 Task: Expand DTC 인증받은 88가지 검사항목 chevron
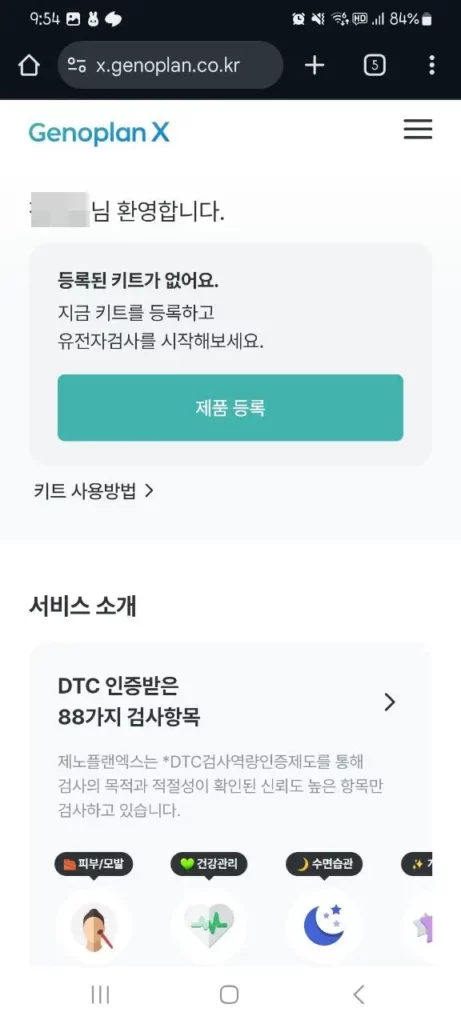pyautogui.click(x=390, y=702)
